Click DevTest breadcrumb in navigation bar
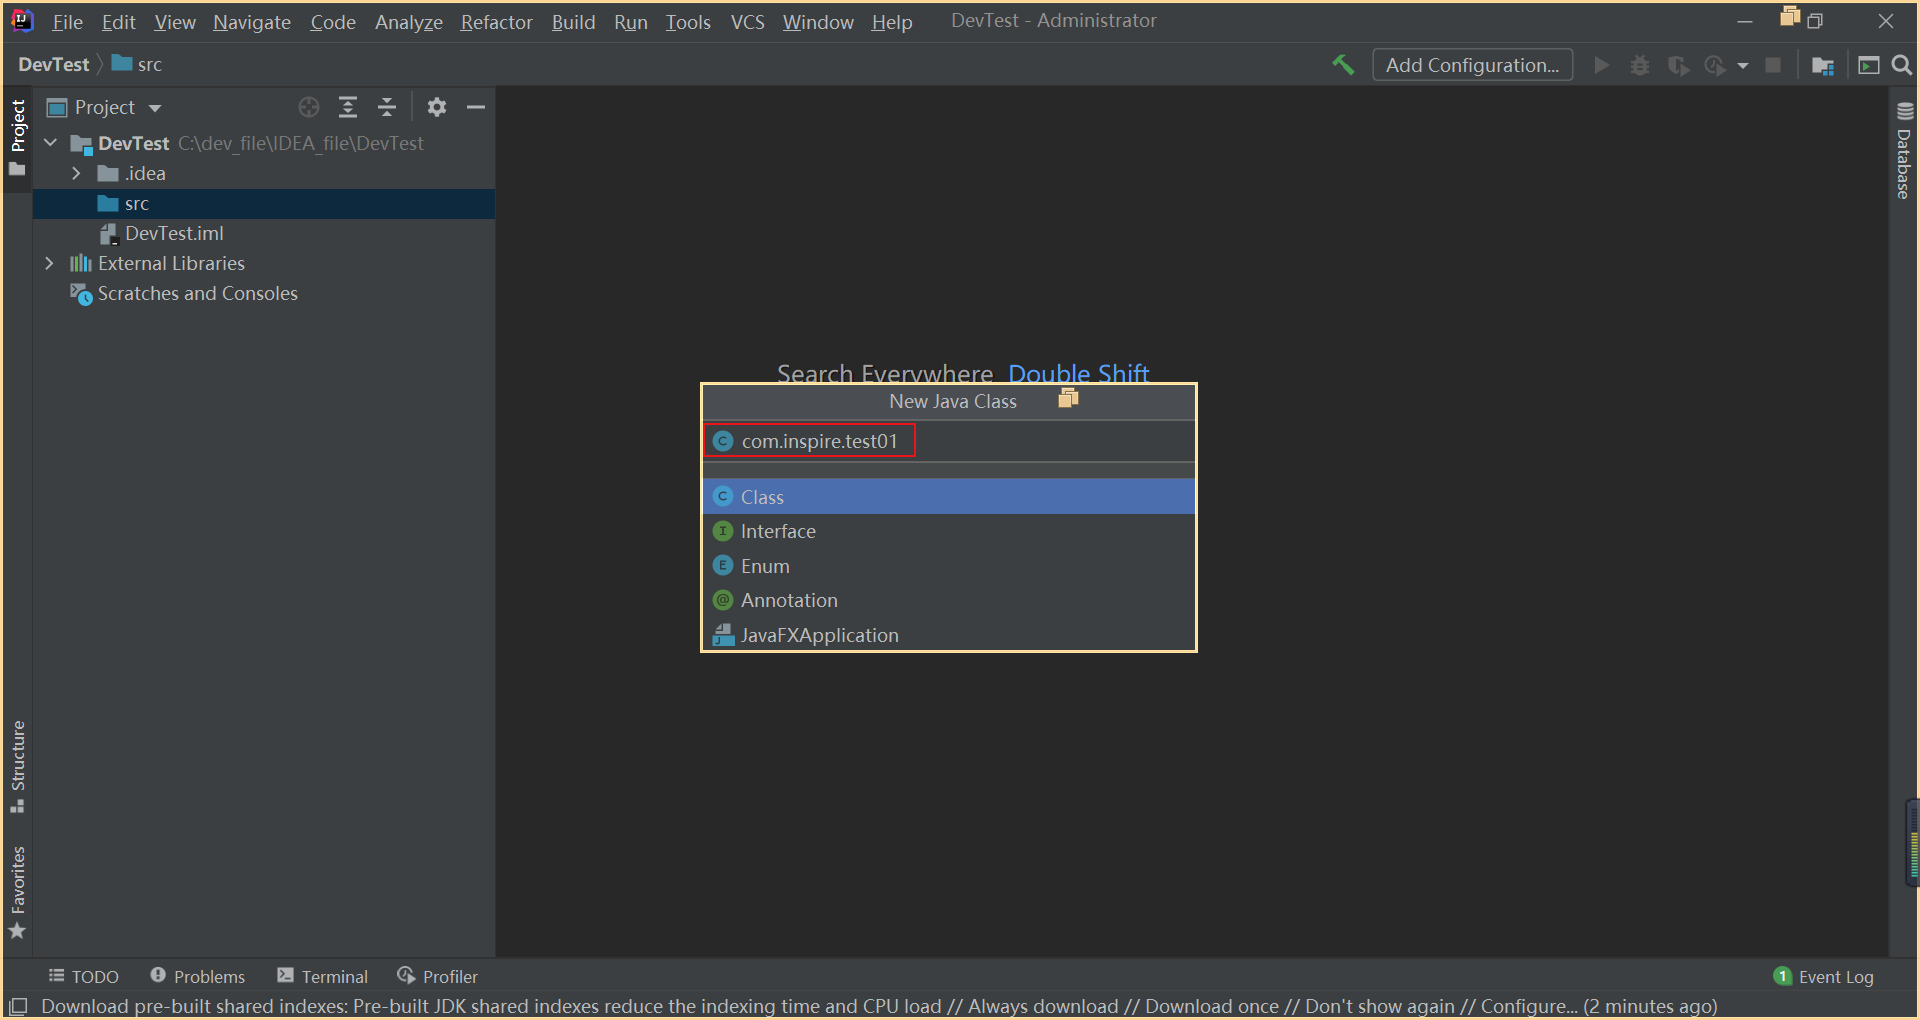The width and height of the screenshot is (1920, 1020). click(54, 64)
